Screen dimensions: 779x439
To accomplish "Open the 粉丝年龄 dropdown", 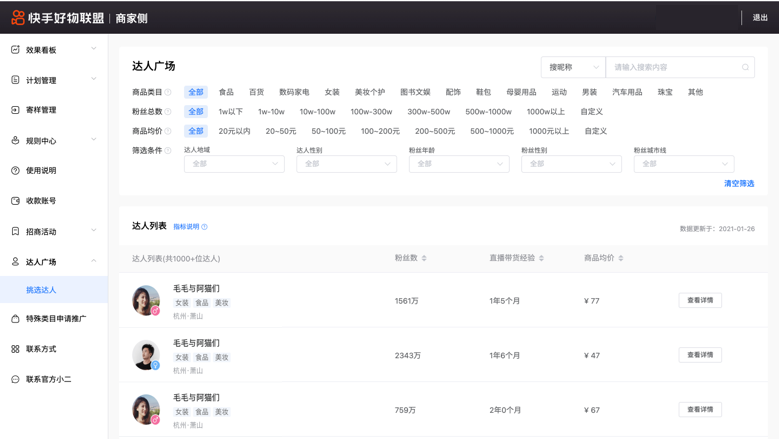I will (x=458, y=164).
